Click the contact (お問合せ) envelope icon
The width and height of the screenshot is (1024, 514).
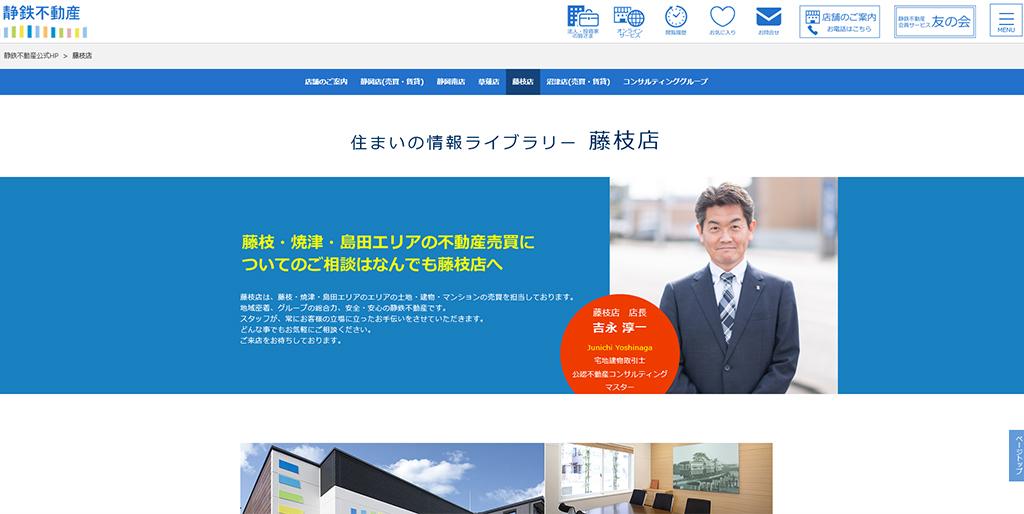(x=768, y=20)
